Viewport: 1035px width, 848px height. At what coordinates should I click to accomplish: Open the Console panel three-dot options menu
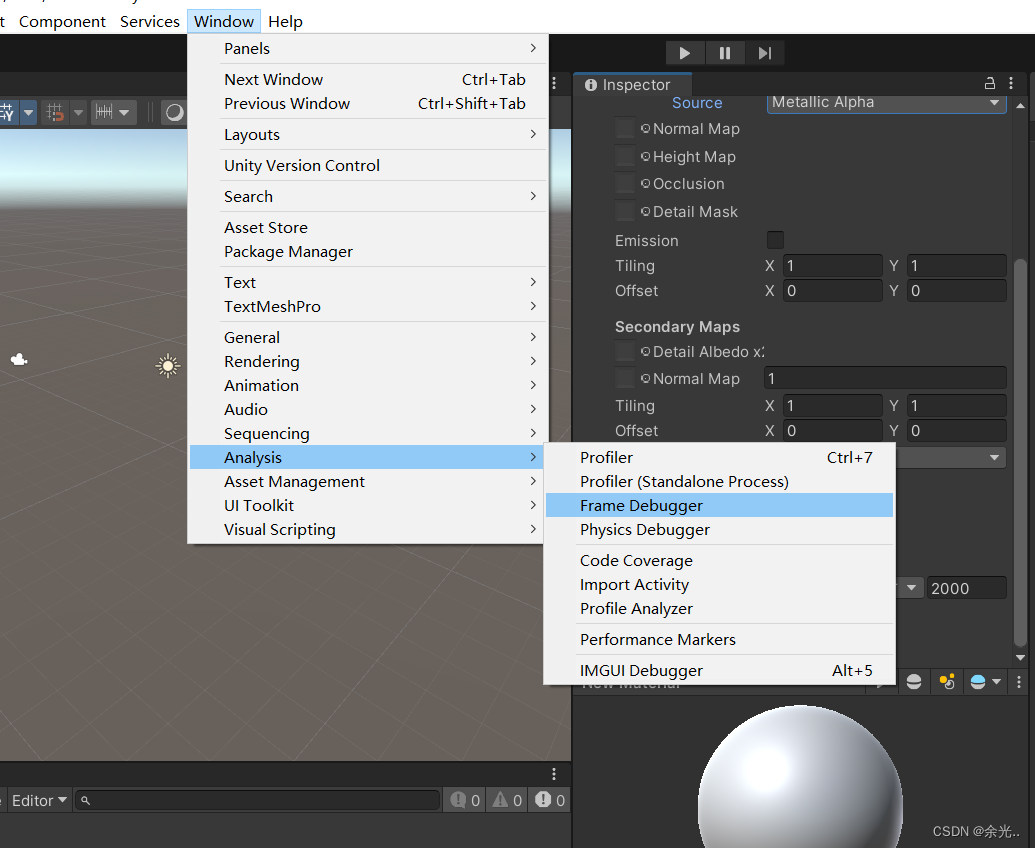click(554, 774)
